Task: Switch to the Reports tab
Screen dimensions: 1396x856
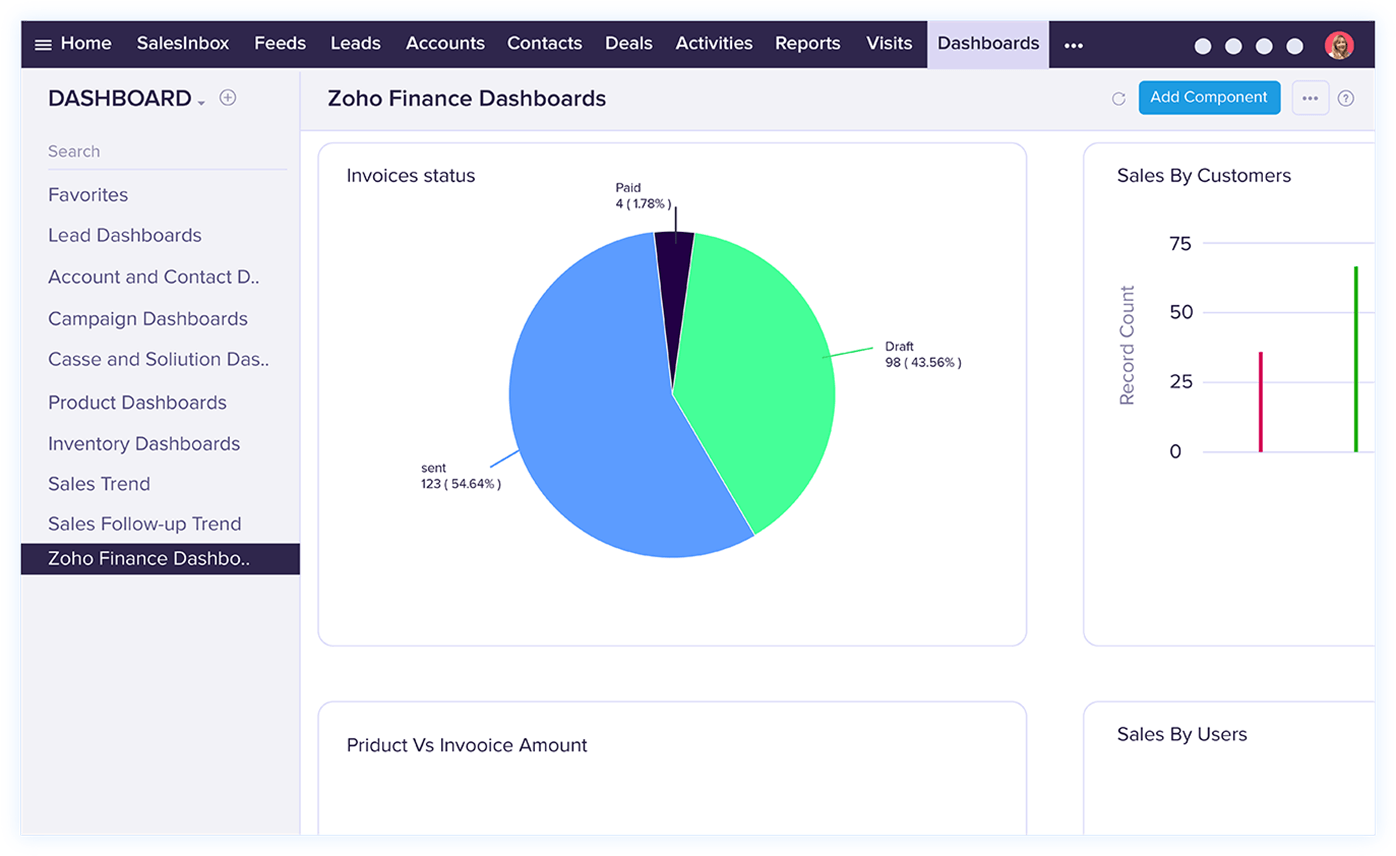Action: [x=807, y=44]
